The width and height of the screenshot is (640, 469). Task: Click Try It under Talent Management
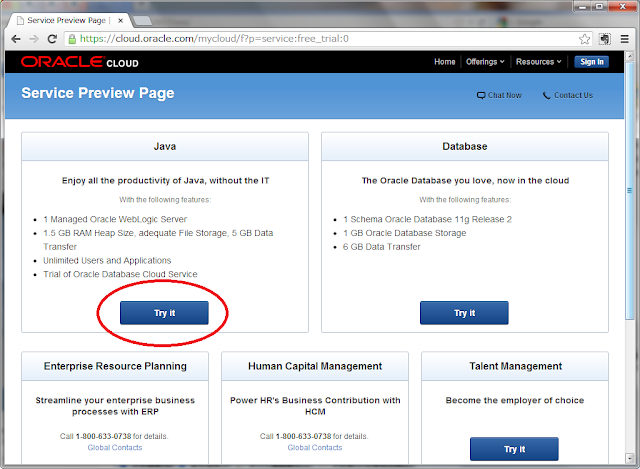[514, 449]
